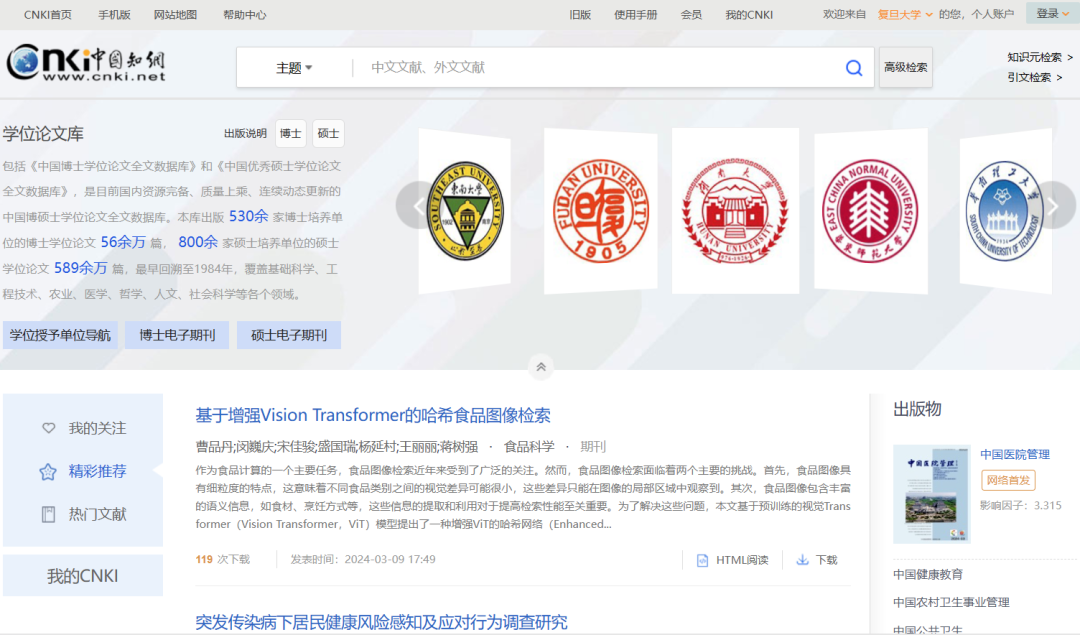
Task: Open the 中国医院管理 journal cover
Action: (x=931, y=494)
